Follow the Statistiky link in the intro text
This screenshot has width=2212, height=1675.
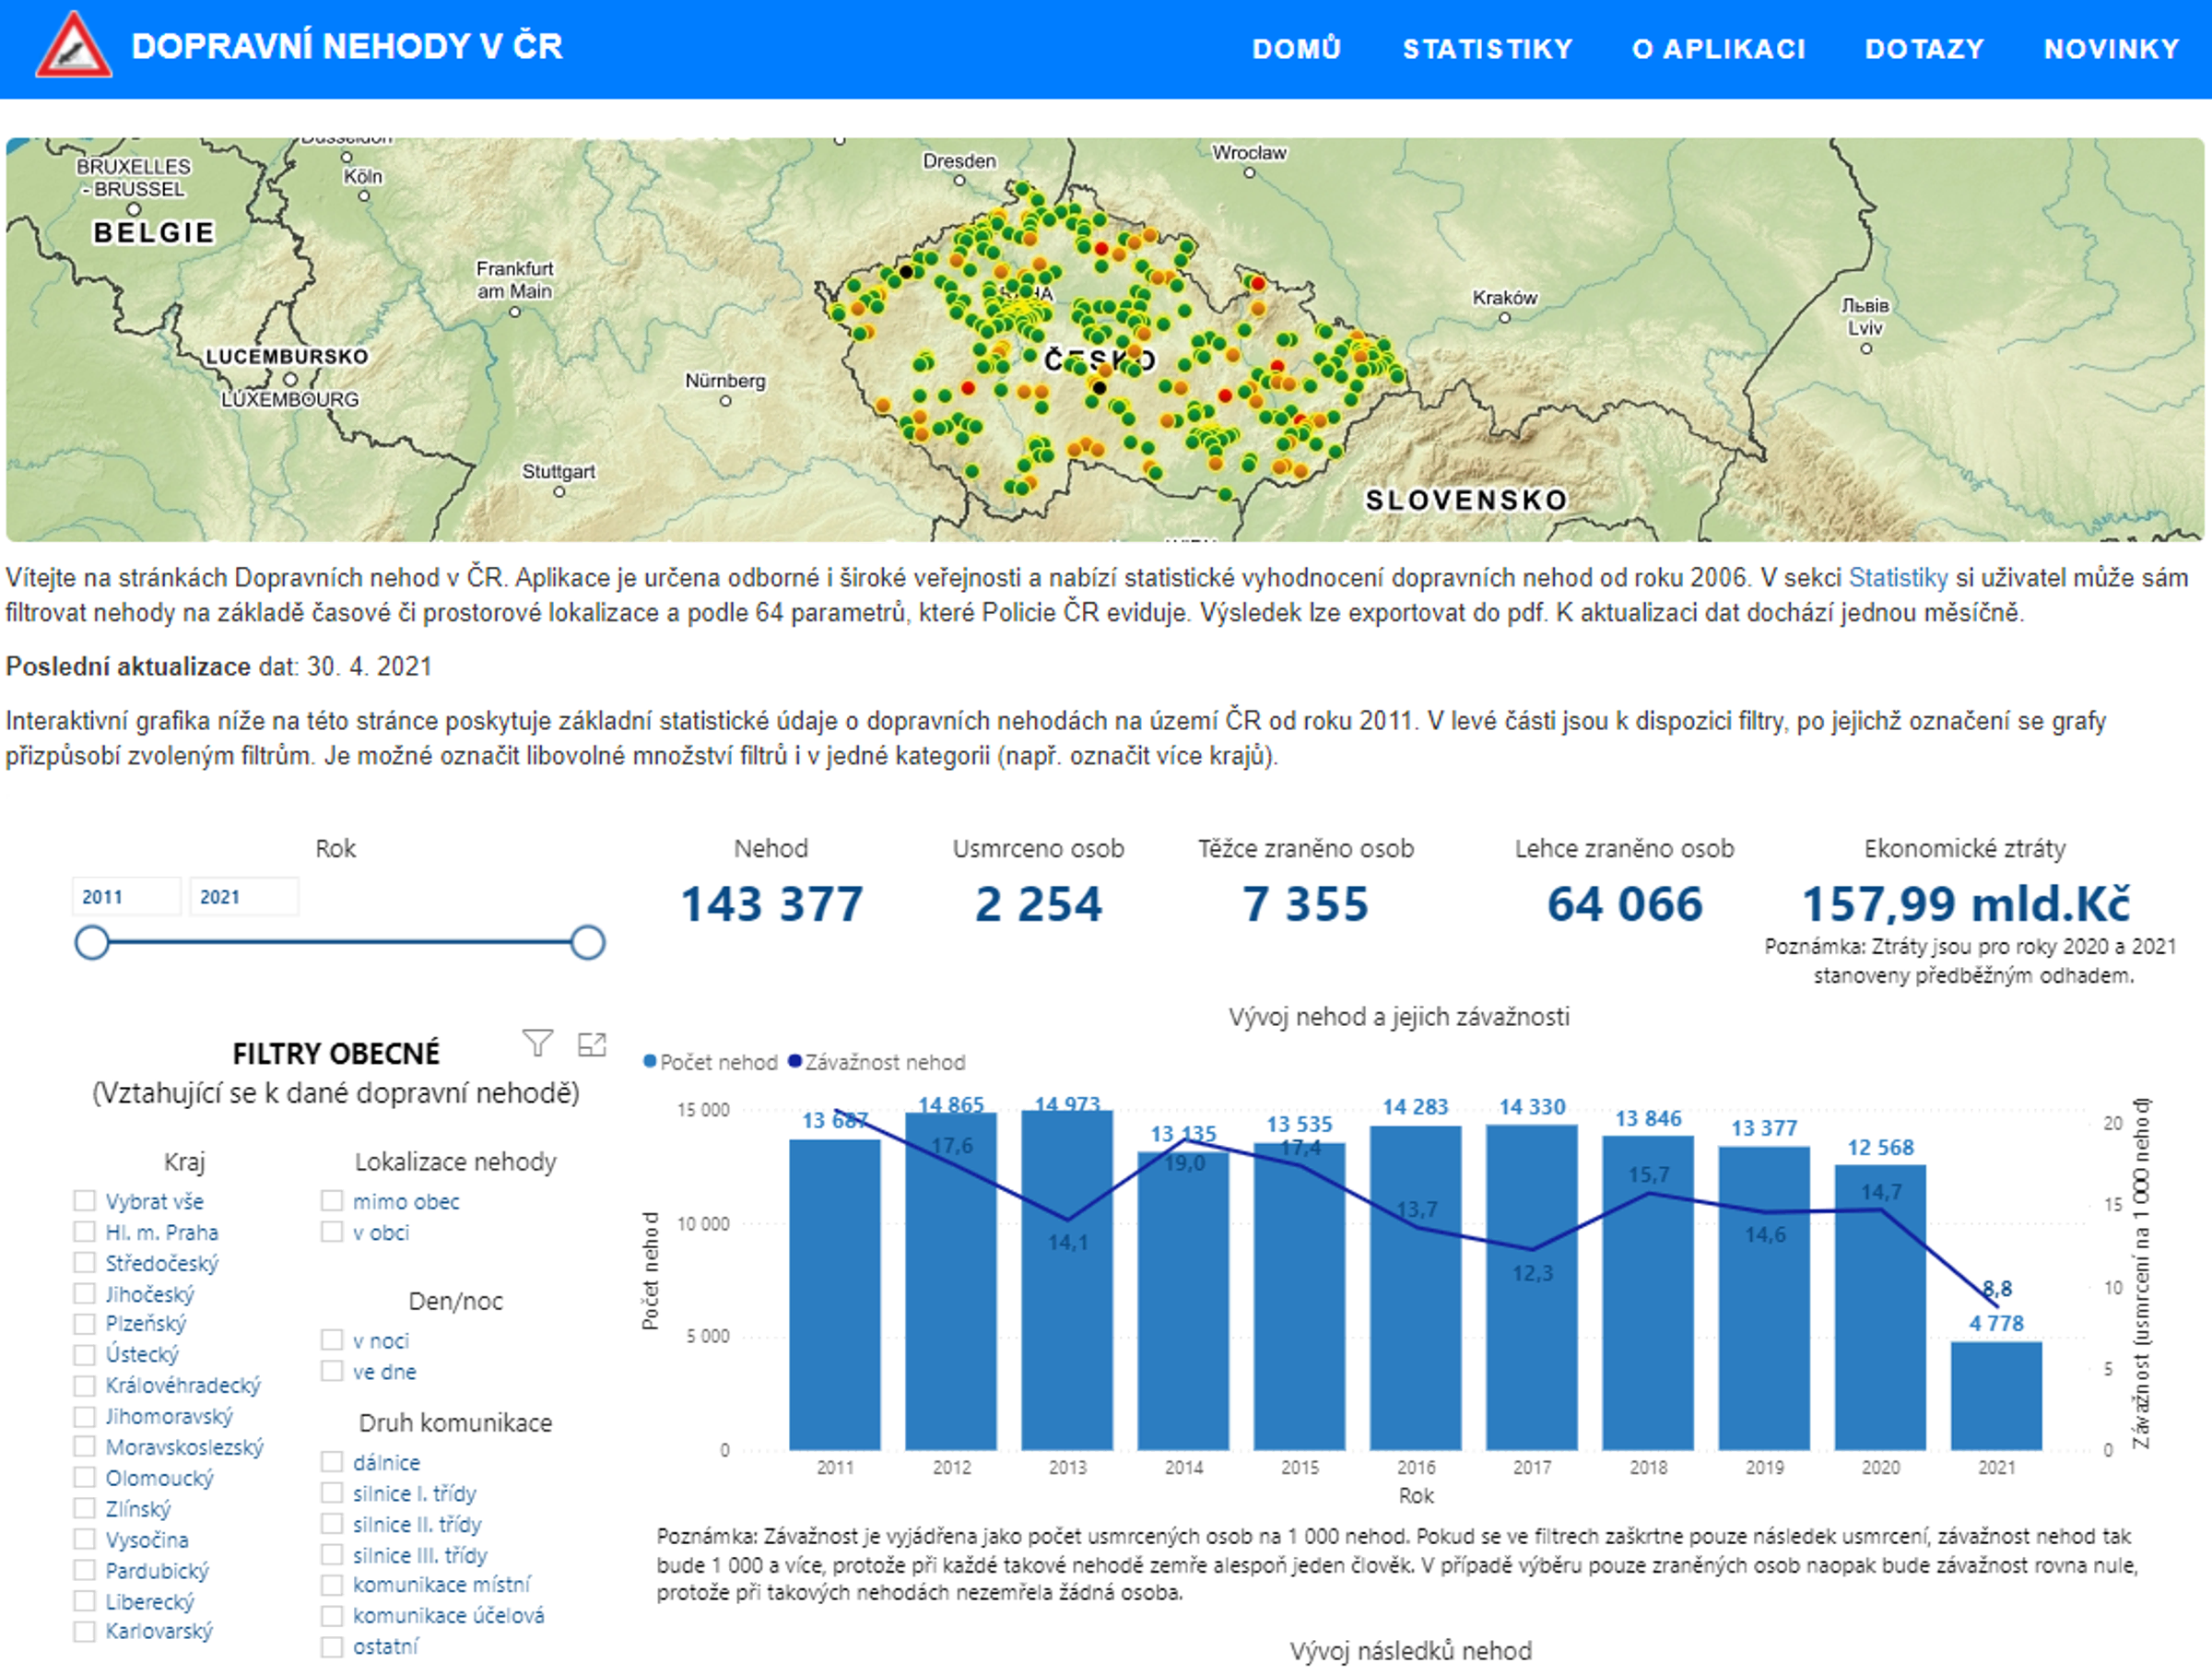point(1897,578)
